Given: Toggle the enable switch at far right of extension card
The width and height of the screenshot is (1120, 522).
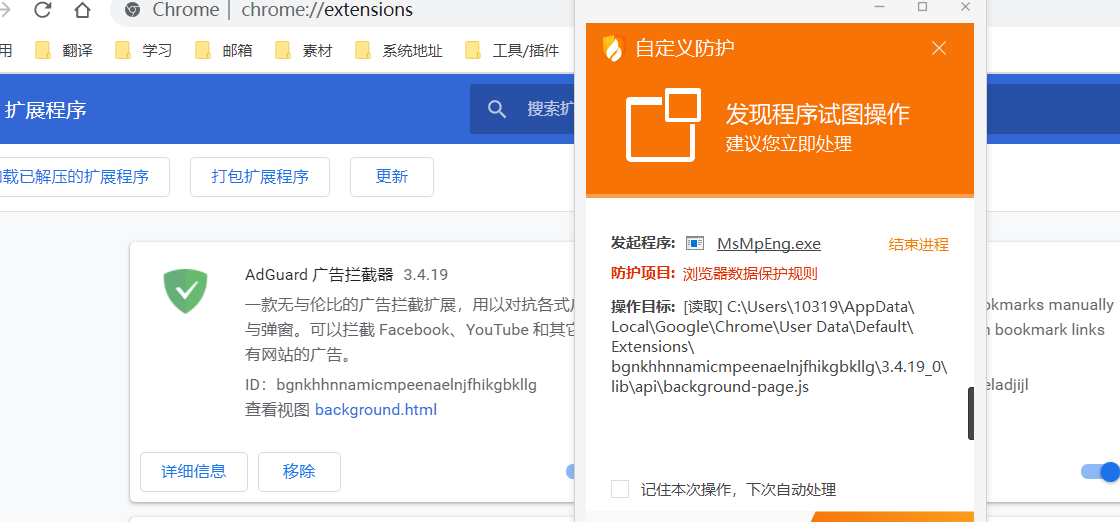Looking at the screenshot, I should [1101, 472].
